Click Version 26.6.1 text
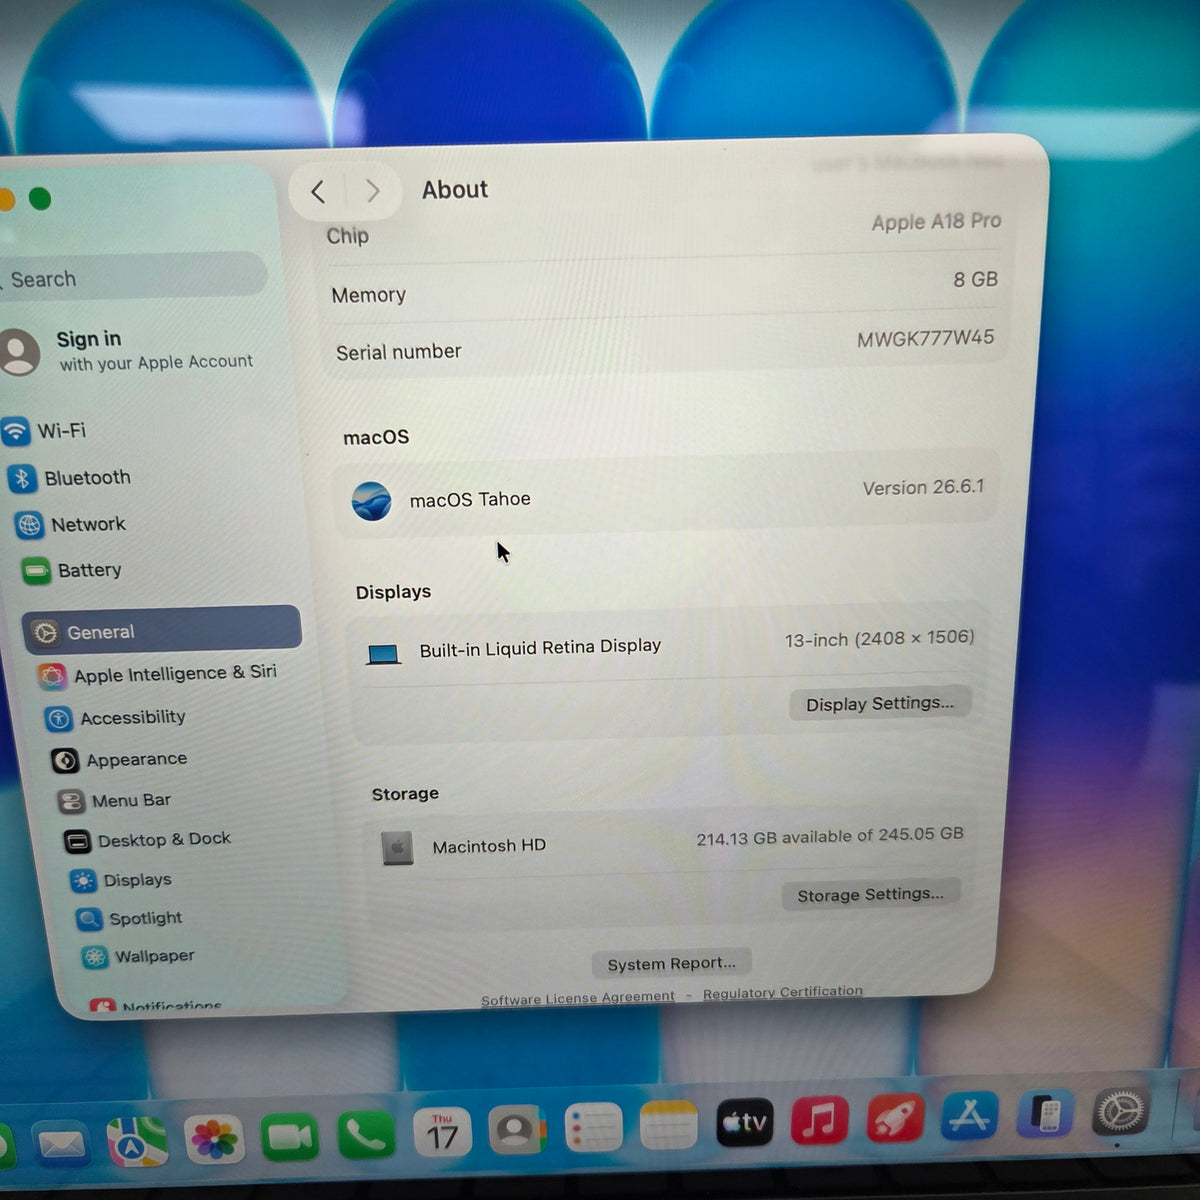This screenshot has width=1200, height=1200. (x=923, y=487)
